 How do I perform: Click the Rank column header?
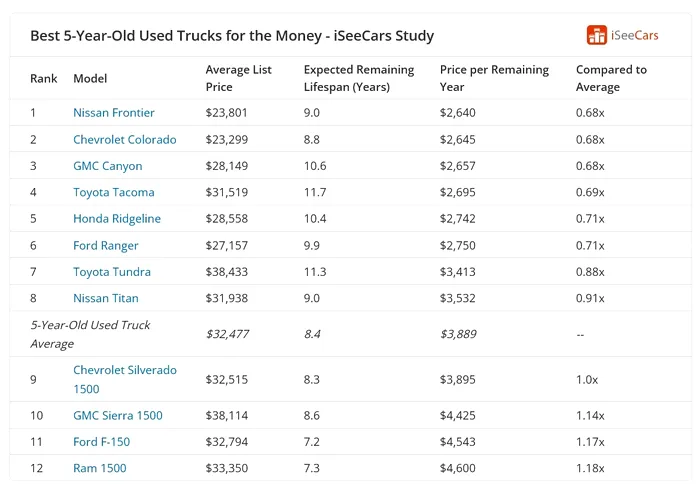pos(44,78)
